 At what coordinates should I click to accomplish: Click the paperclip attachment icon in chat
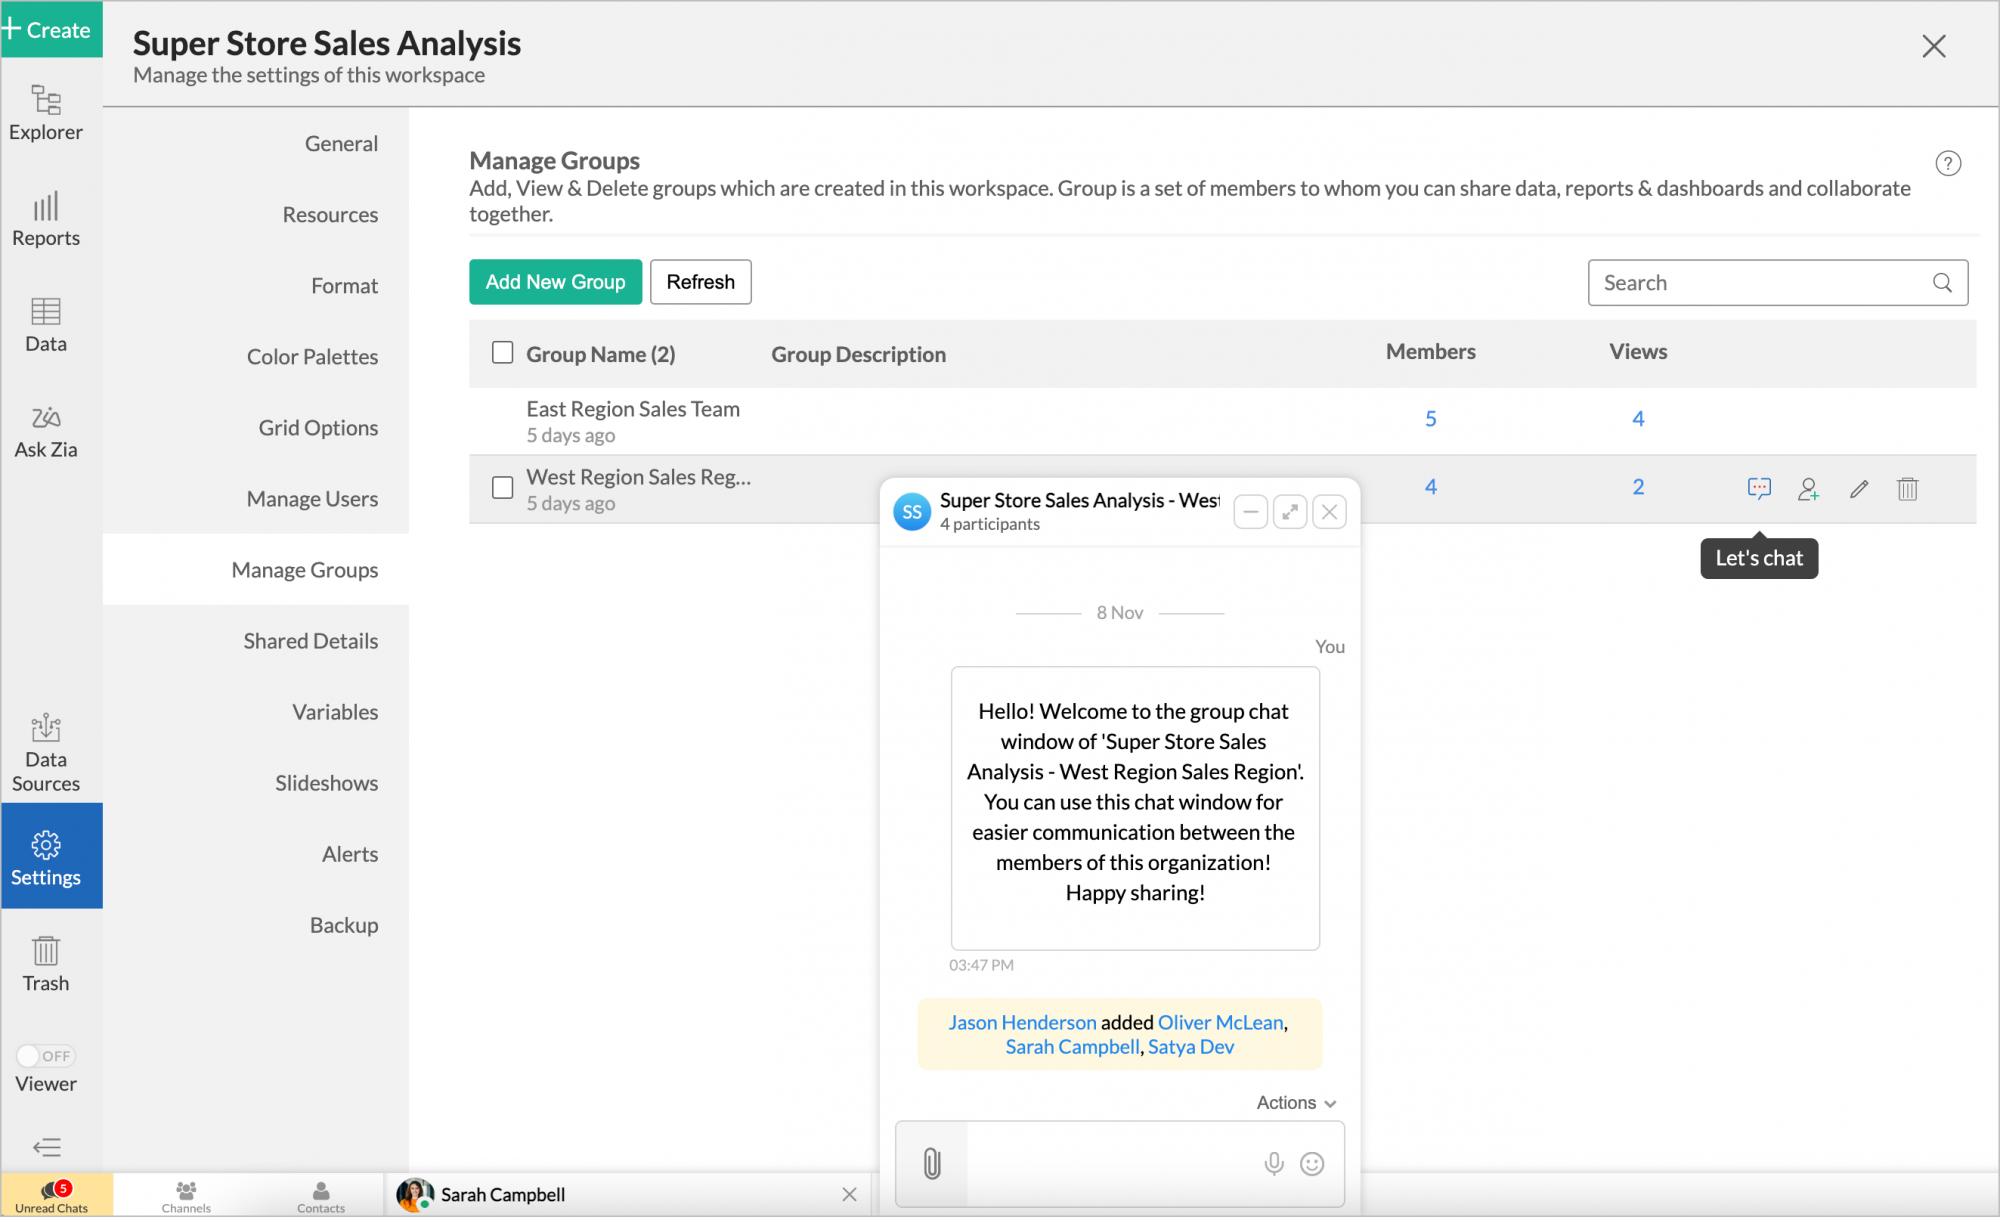932,1163
